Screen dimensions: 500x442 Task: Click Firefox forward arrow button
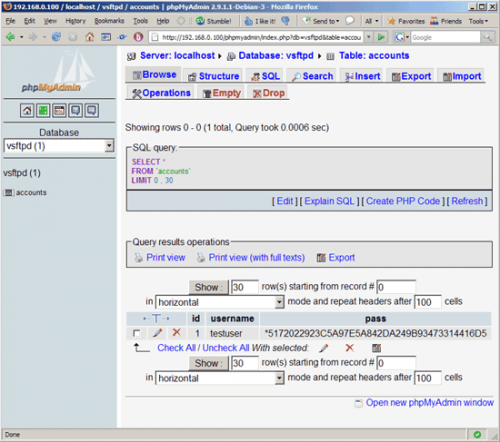click(x=33, y=37)
